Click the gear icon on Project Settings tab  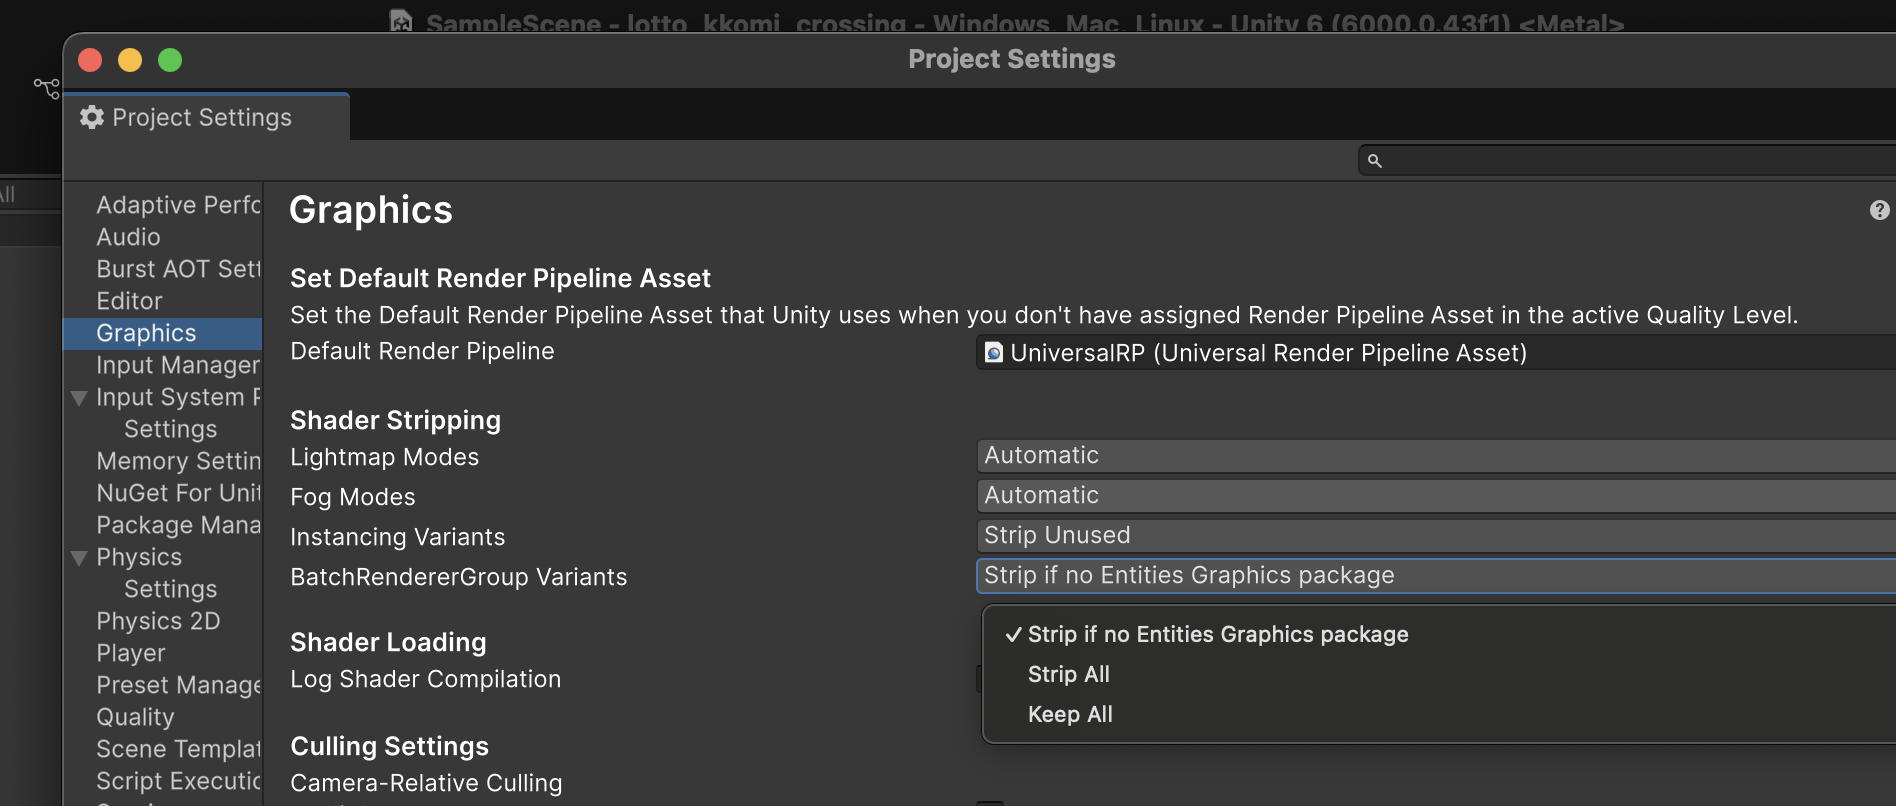click(92, 117)
